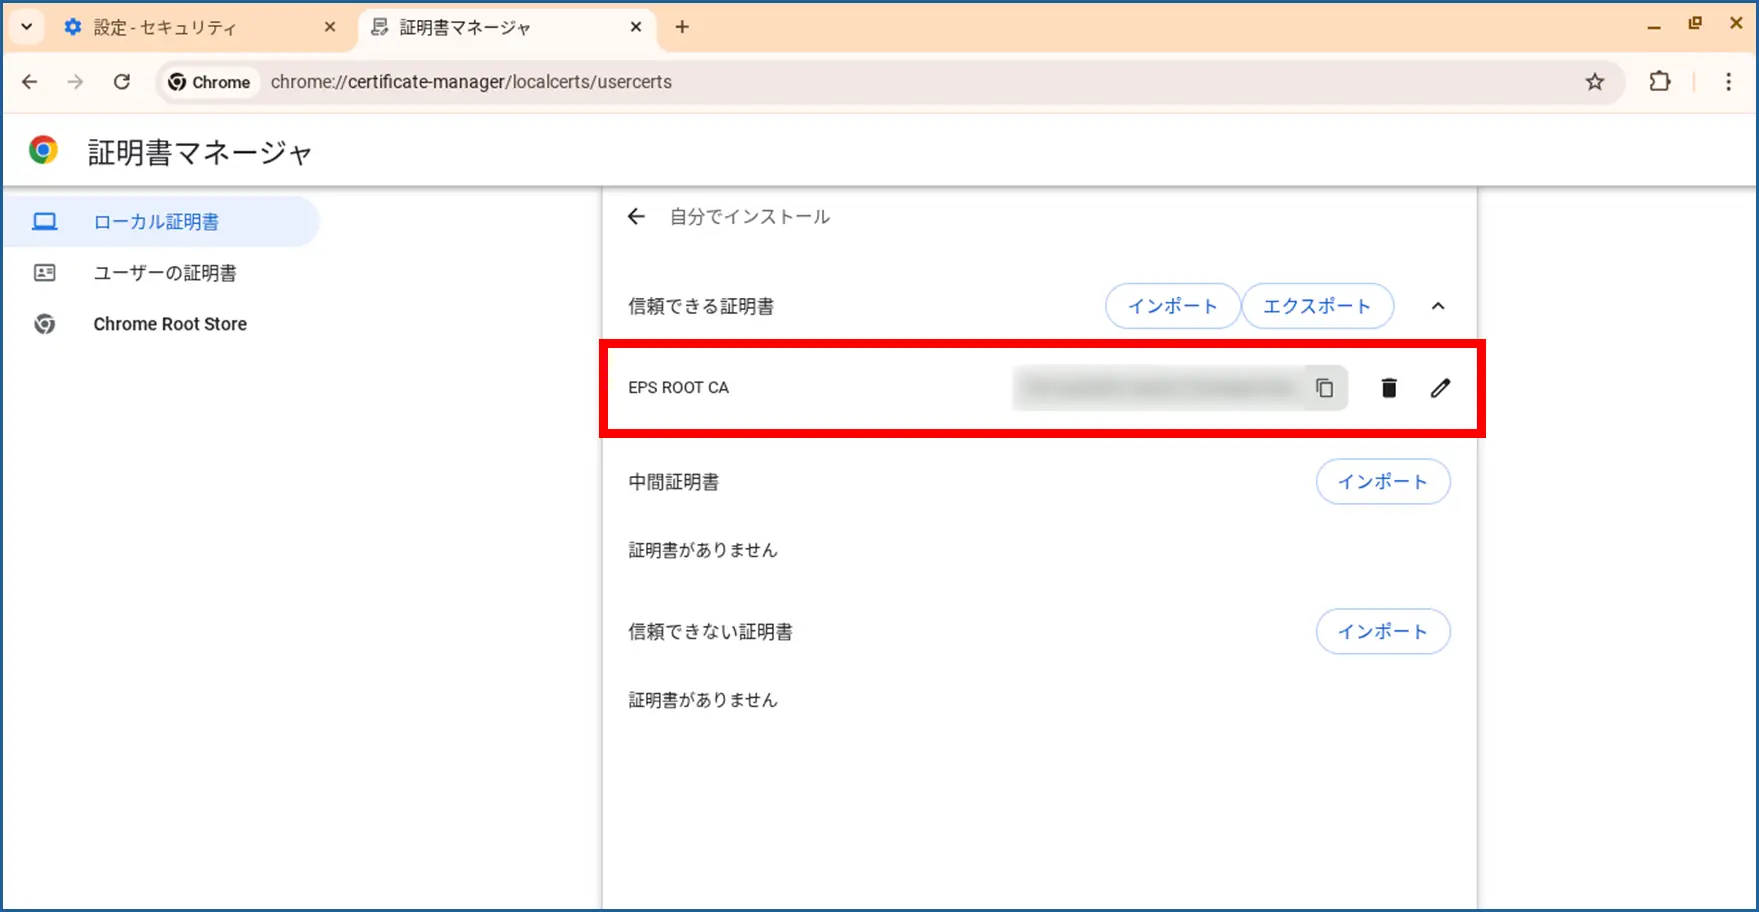Open Chrome's three-dot menu
The height and width of the screenshot is (912, 1759).
pyautogui.click(x=1728, y=82)
